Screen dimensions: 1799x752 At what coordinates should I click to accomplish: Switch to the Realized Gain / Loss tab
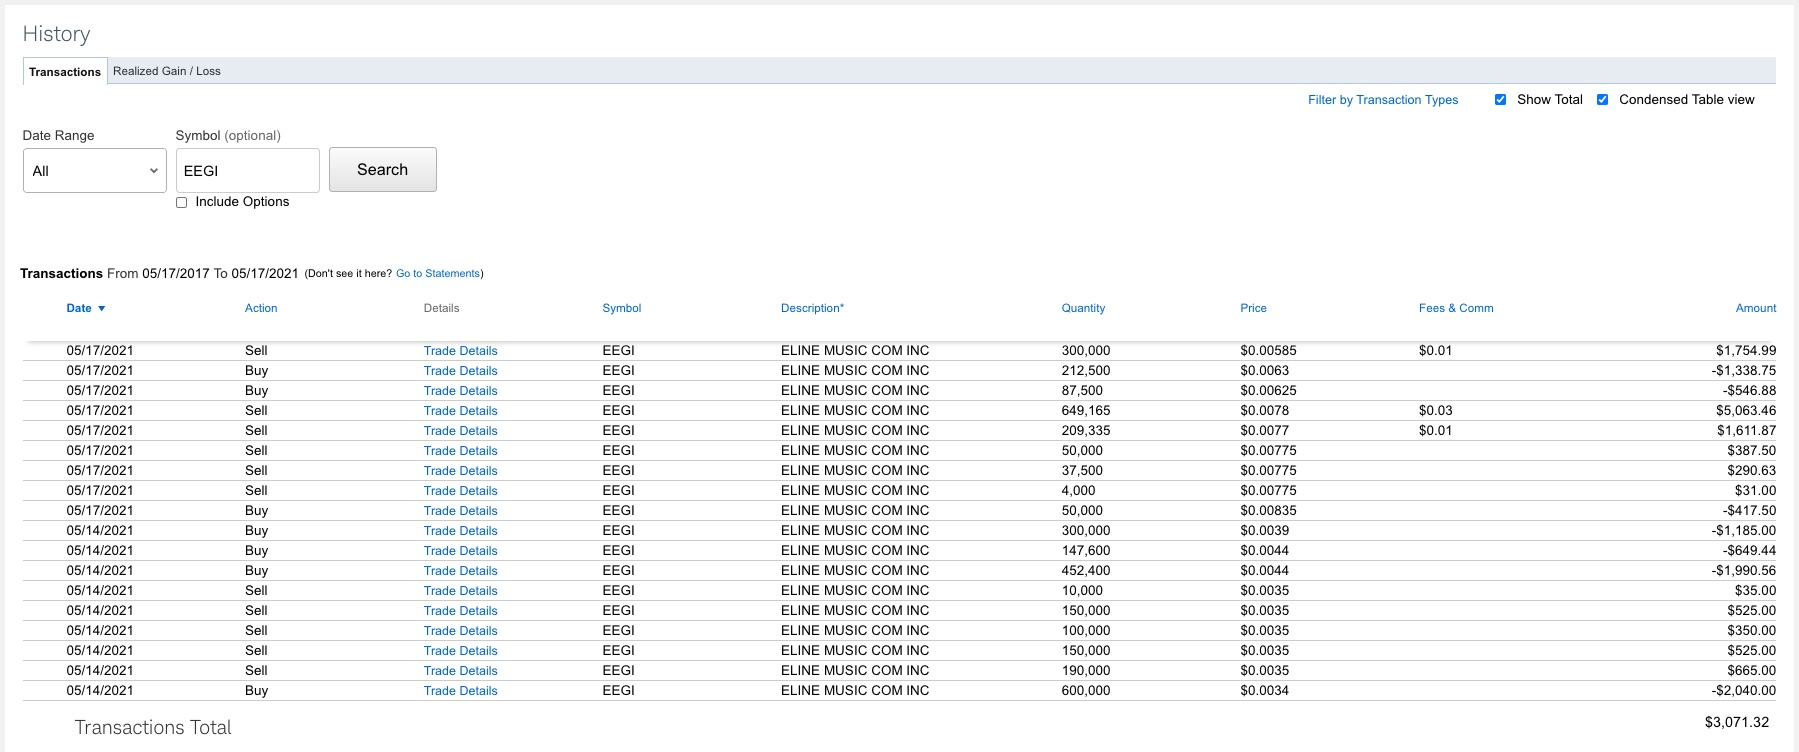[166, 71]
